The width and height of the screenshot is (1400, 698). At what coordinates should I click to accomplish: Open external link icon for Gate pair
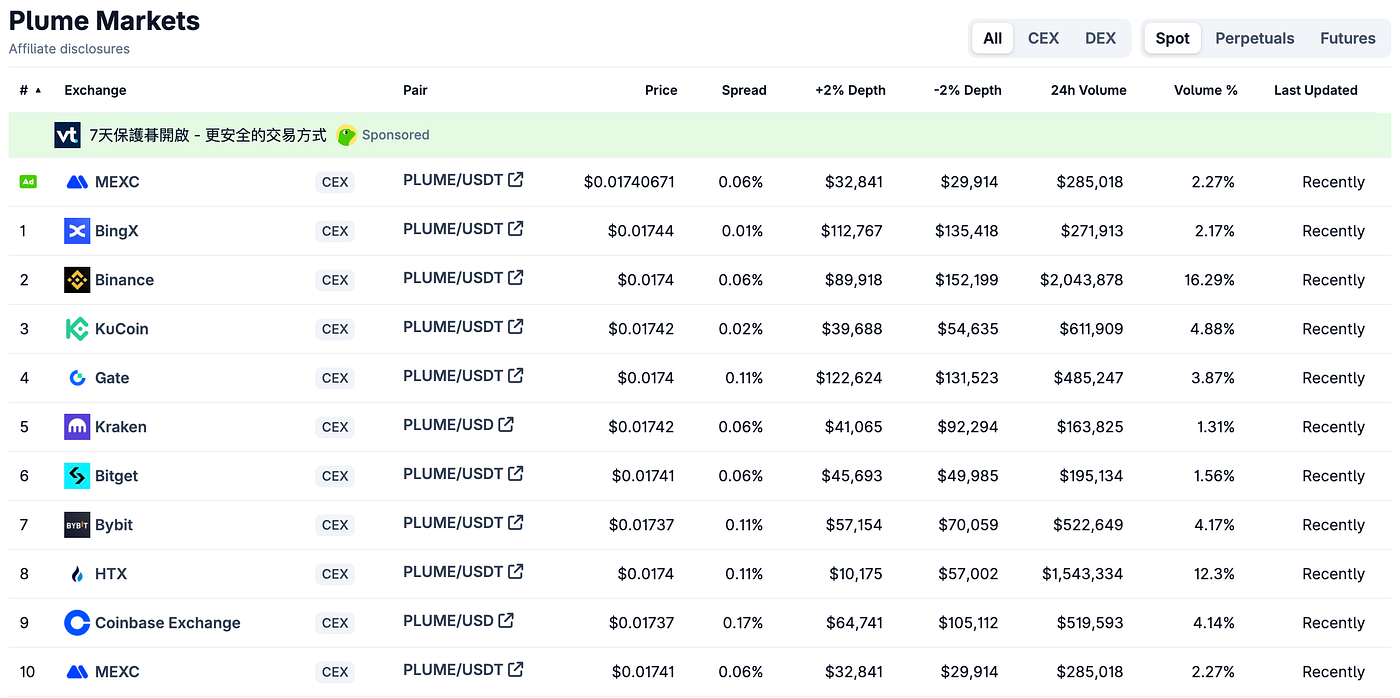pos(516,375)
